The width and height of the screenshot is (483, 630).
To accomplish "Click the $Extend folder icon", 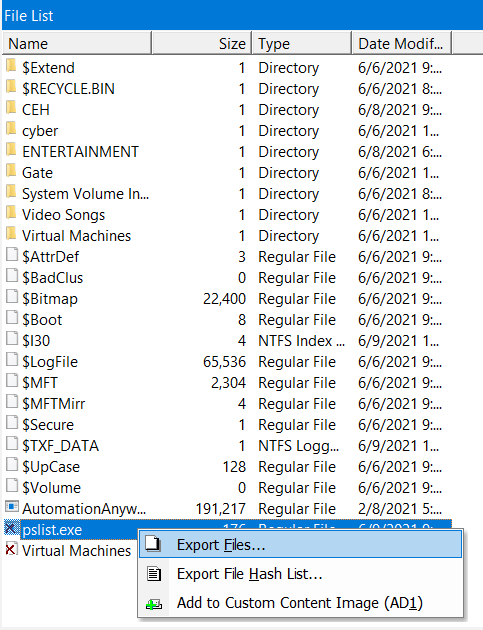I will (11, 66).
